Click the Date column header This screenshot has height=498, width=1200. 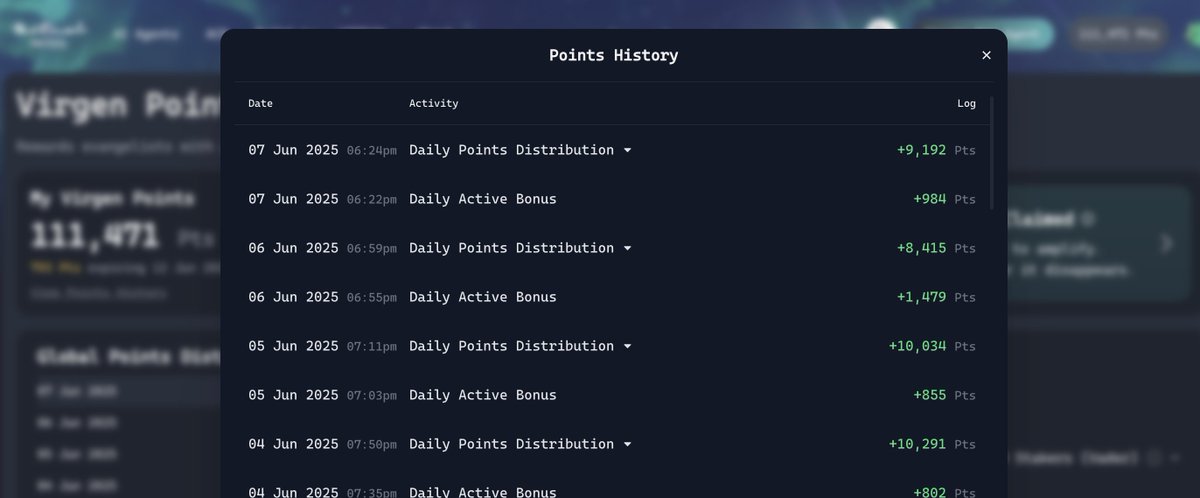[260, 103]
